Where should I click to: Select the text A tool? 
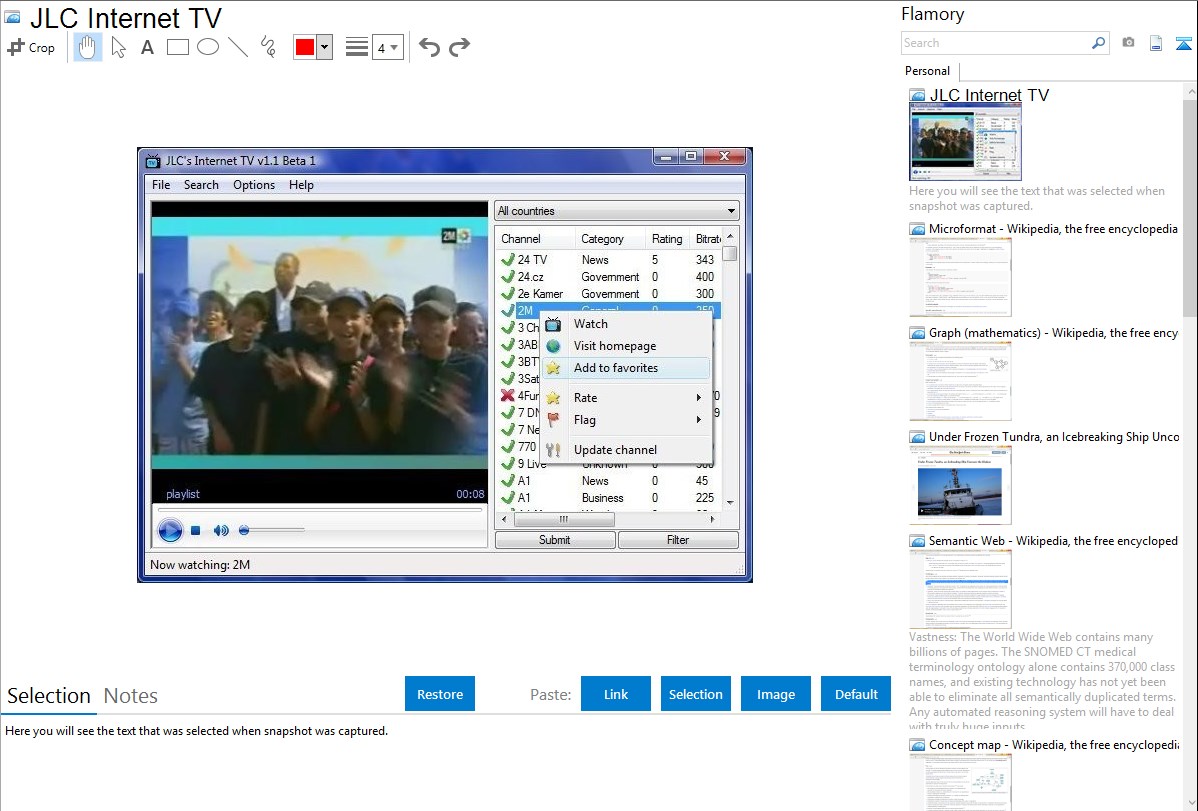[x=147, y=47]
